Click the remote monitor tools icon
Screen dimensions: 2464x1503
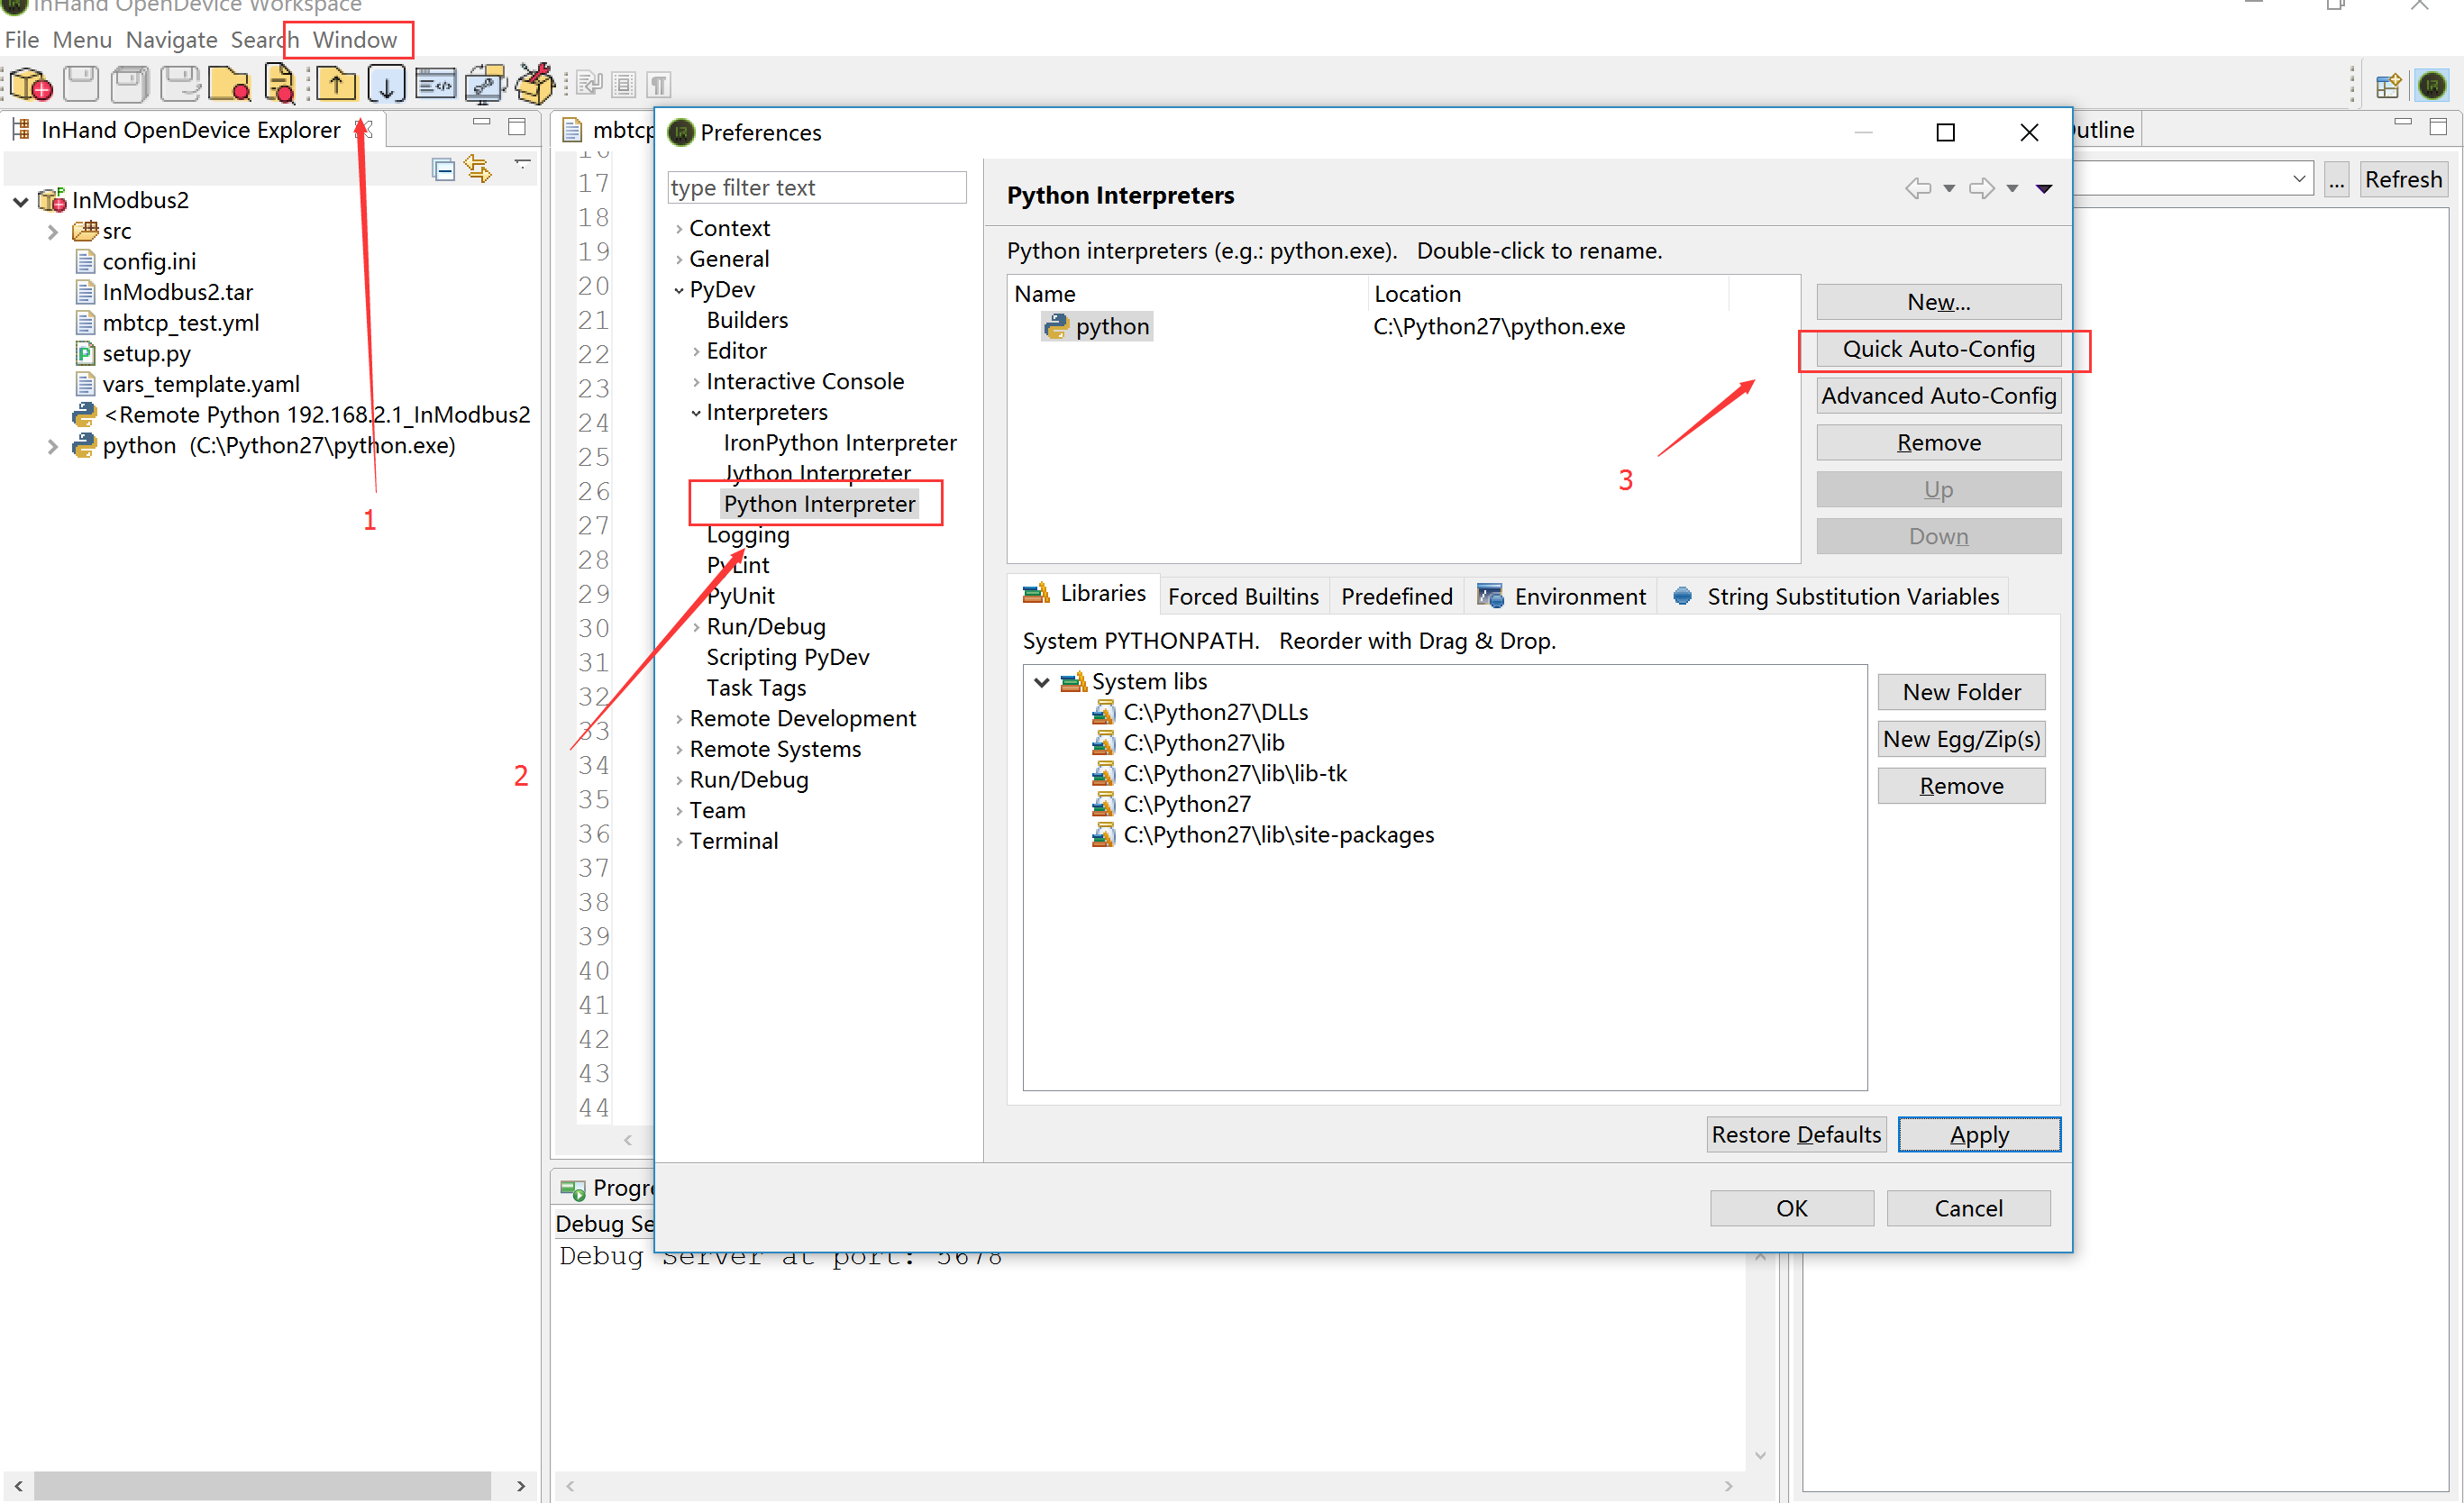point(485,85)
